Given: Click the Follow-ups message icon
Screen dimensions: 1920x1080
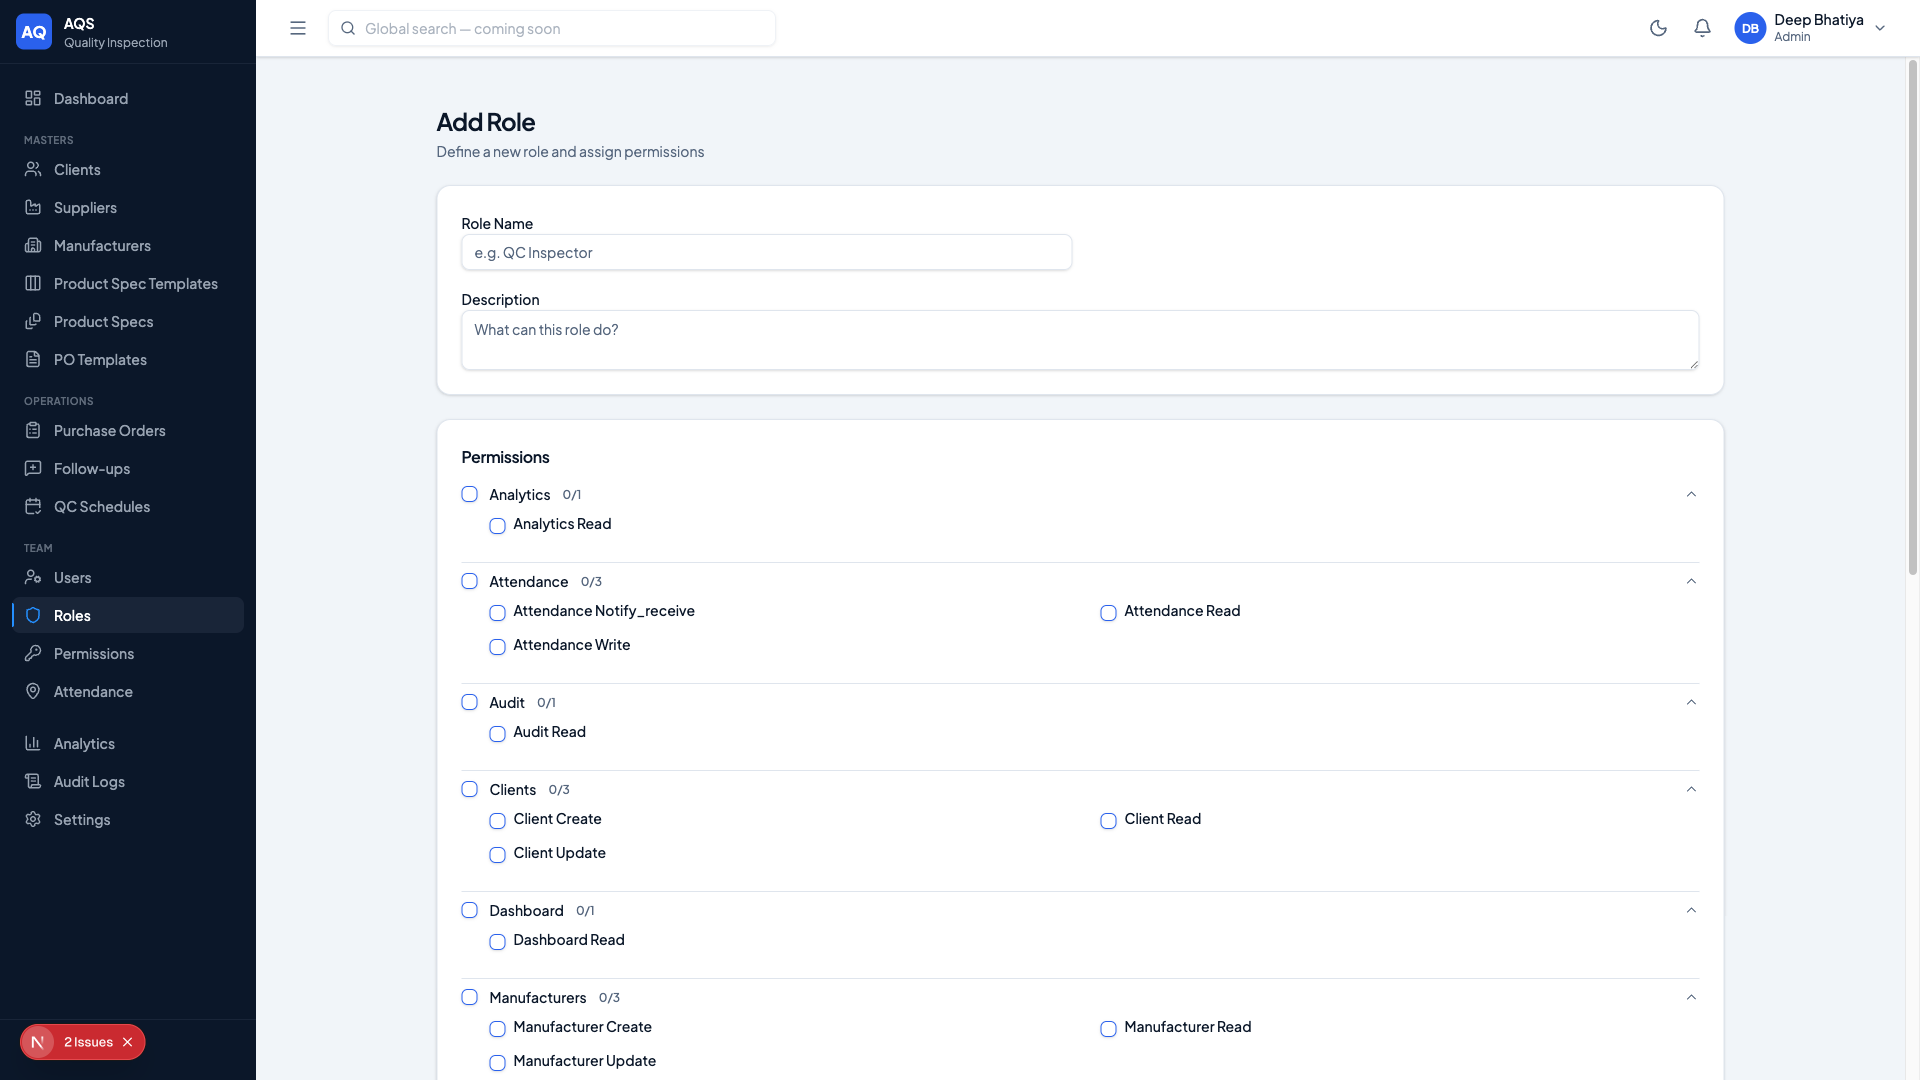Looking at the screenshot, I should click(x=33, y=468).
